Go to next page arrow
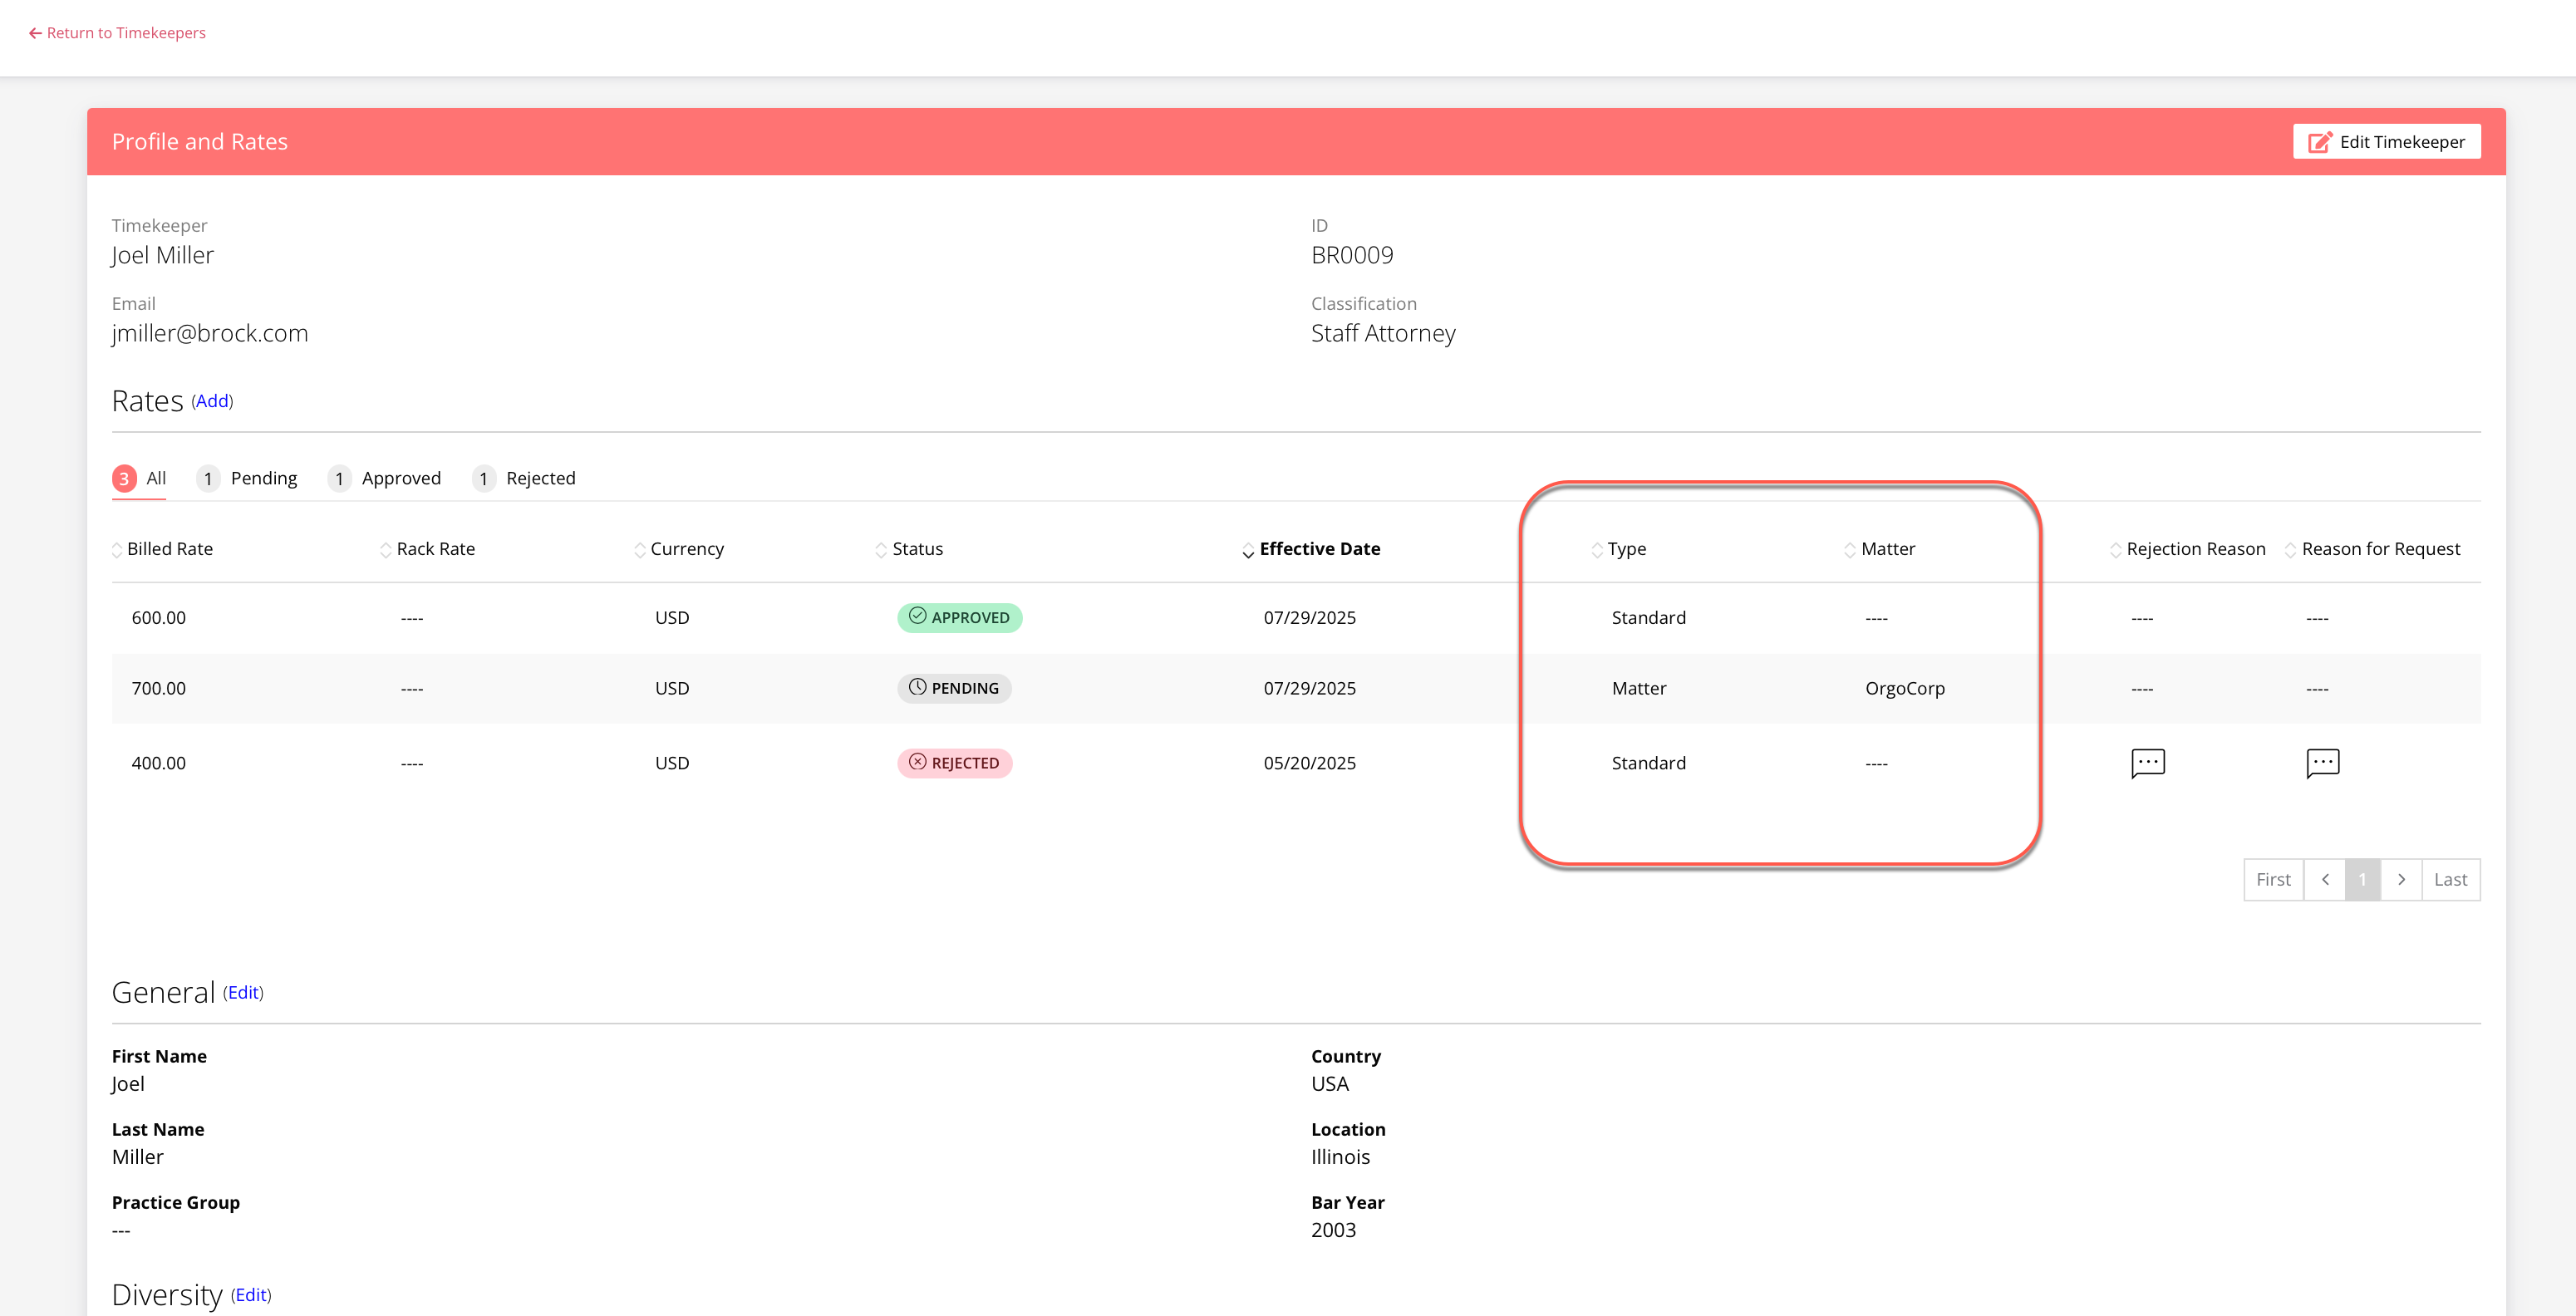This screenshot has height=1316, width=2576. coord(2401,880)
